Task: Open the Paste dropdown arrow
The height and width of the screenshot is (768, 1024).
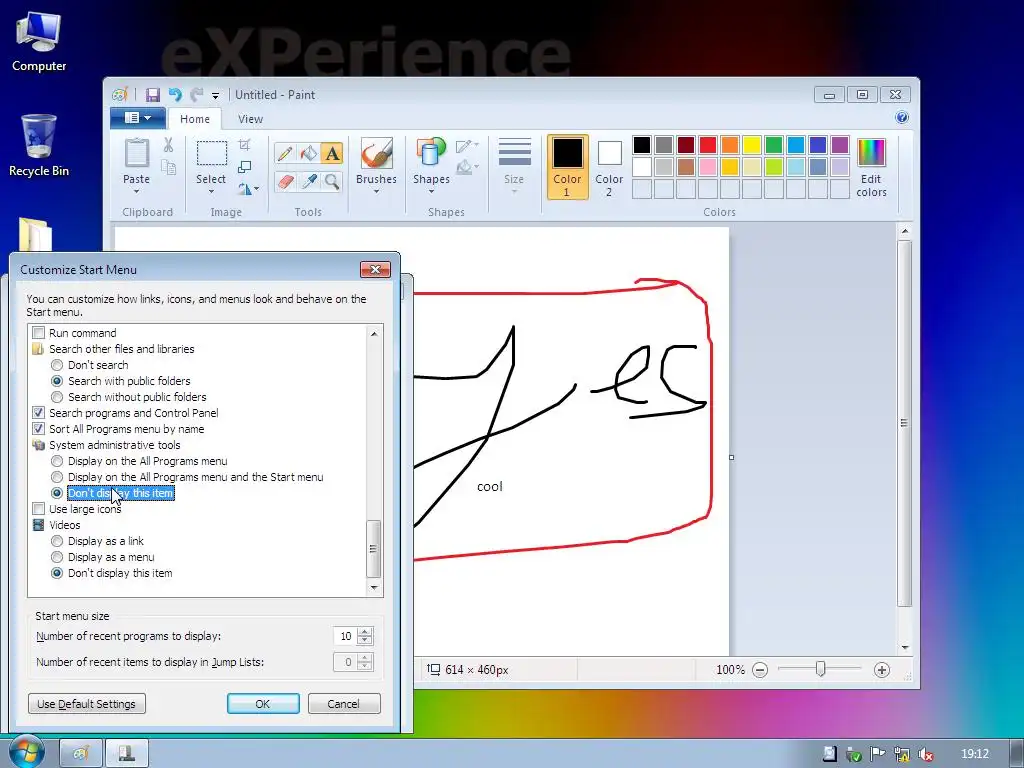Action: pos(136,192)
